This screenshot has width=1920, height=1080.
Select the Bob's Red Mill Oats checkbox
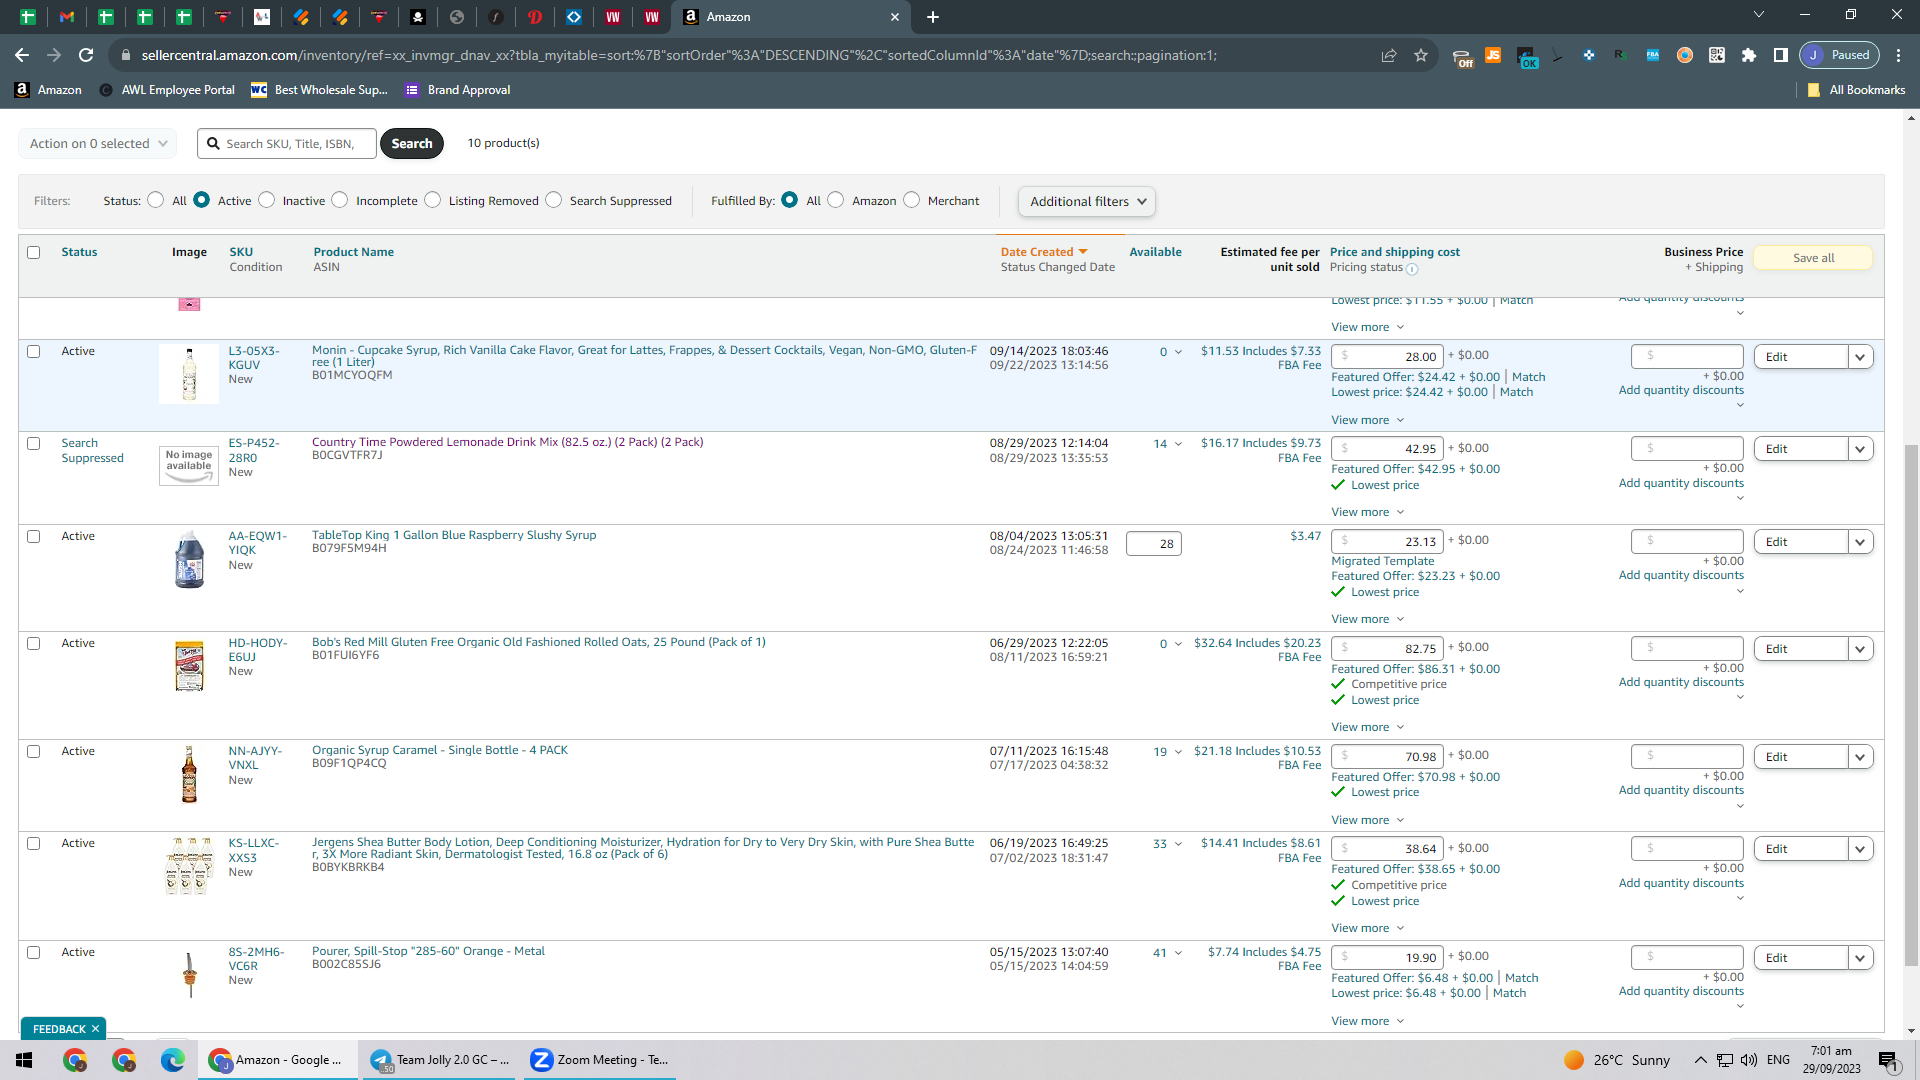point(34,643)
